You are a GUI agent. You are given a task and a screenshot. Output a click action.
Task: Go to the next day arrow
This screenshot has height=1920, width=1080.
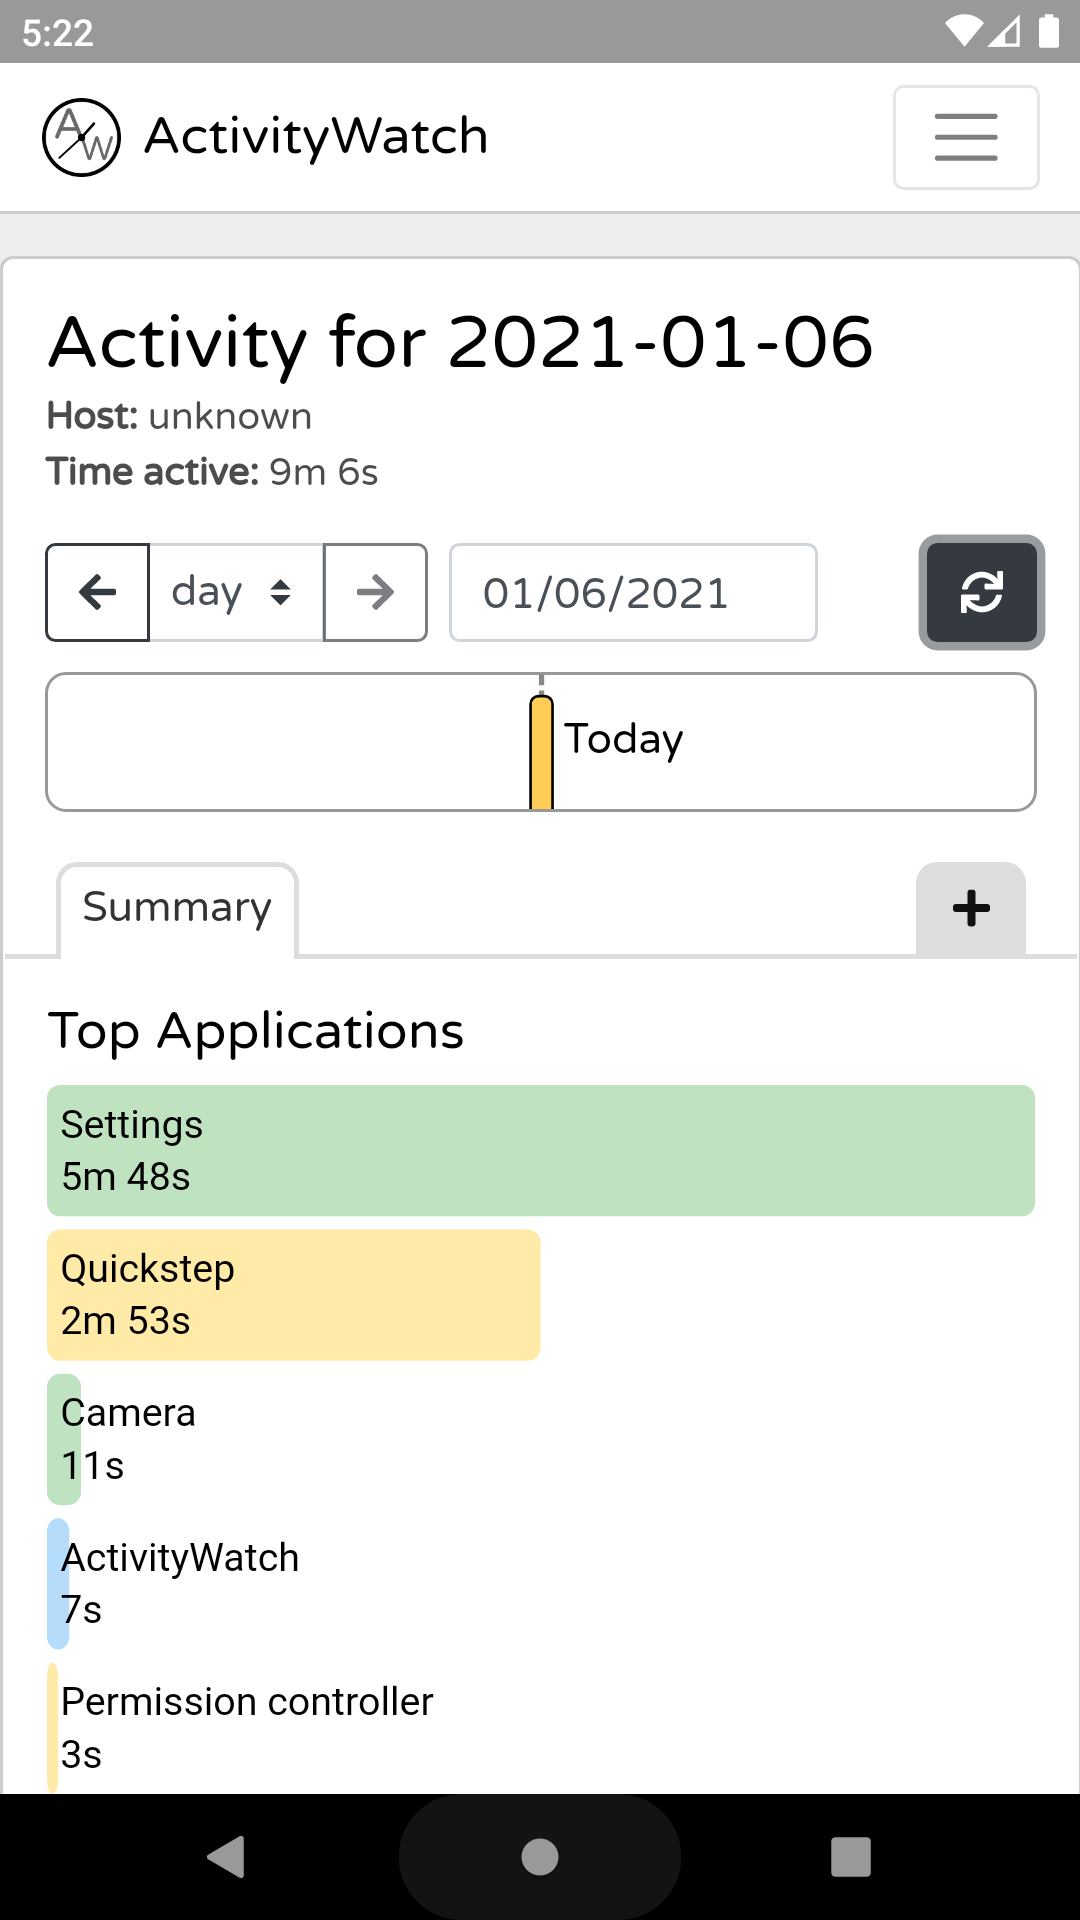point(375,592)
